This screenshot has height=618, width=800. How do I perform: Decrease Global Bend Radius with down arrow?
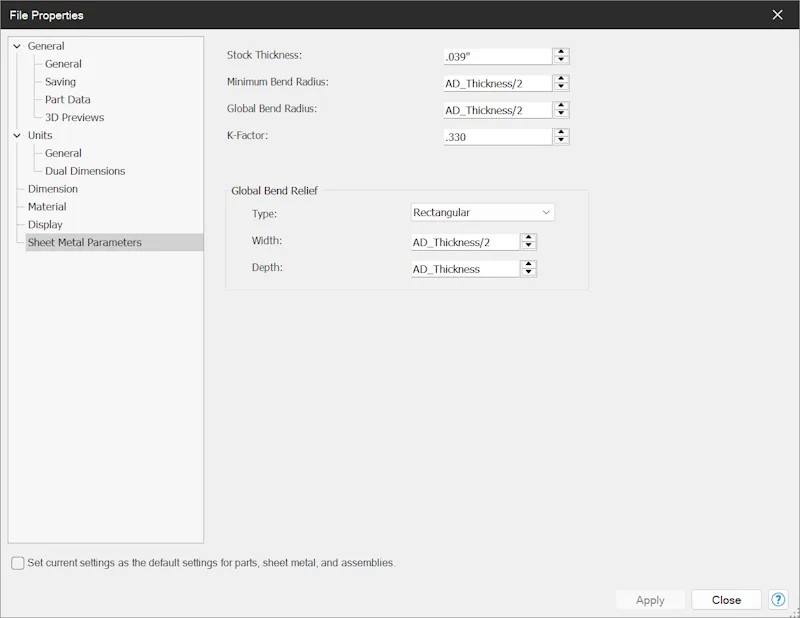[561, 113]
